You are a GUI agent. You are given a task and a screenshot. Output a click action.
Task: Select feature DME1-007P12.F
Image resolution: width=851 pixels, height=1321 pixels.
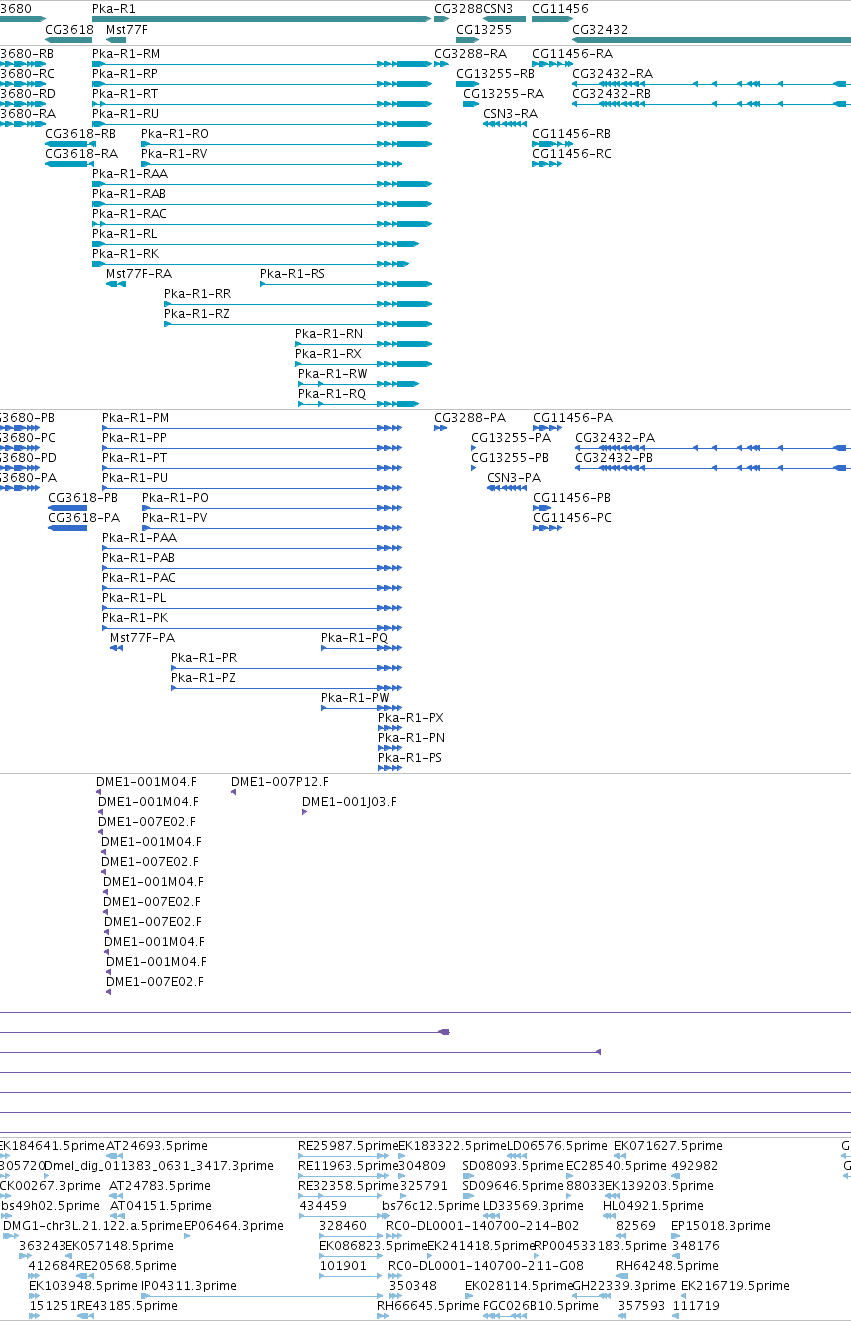point(280,782)
